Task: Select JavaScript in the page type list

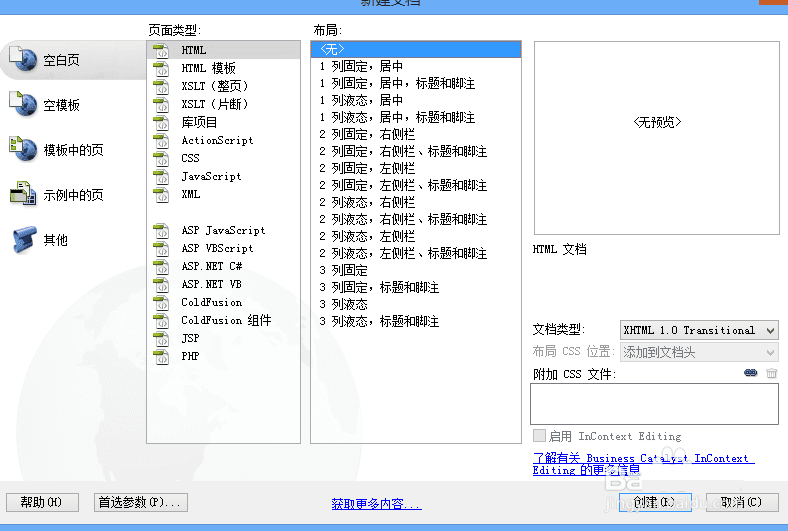Action: click(x=211, y=176)
